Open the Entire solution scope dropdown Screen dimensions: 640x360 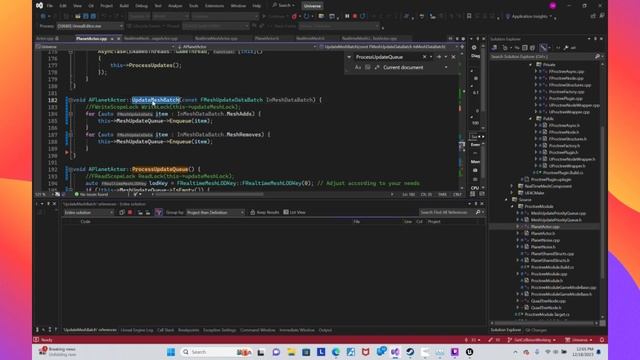point(89,212)
